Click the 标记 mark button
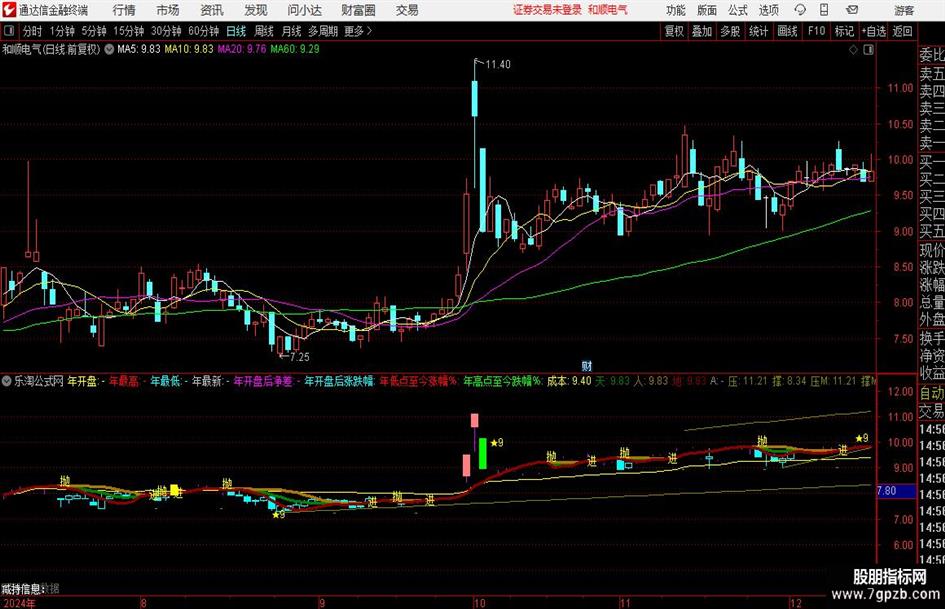 [844, 31]
